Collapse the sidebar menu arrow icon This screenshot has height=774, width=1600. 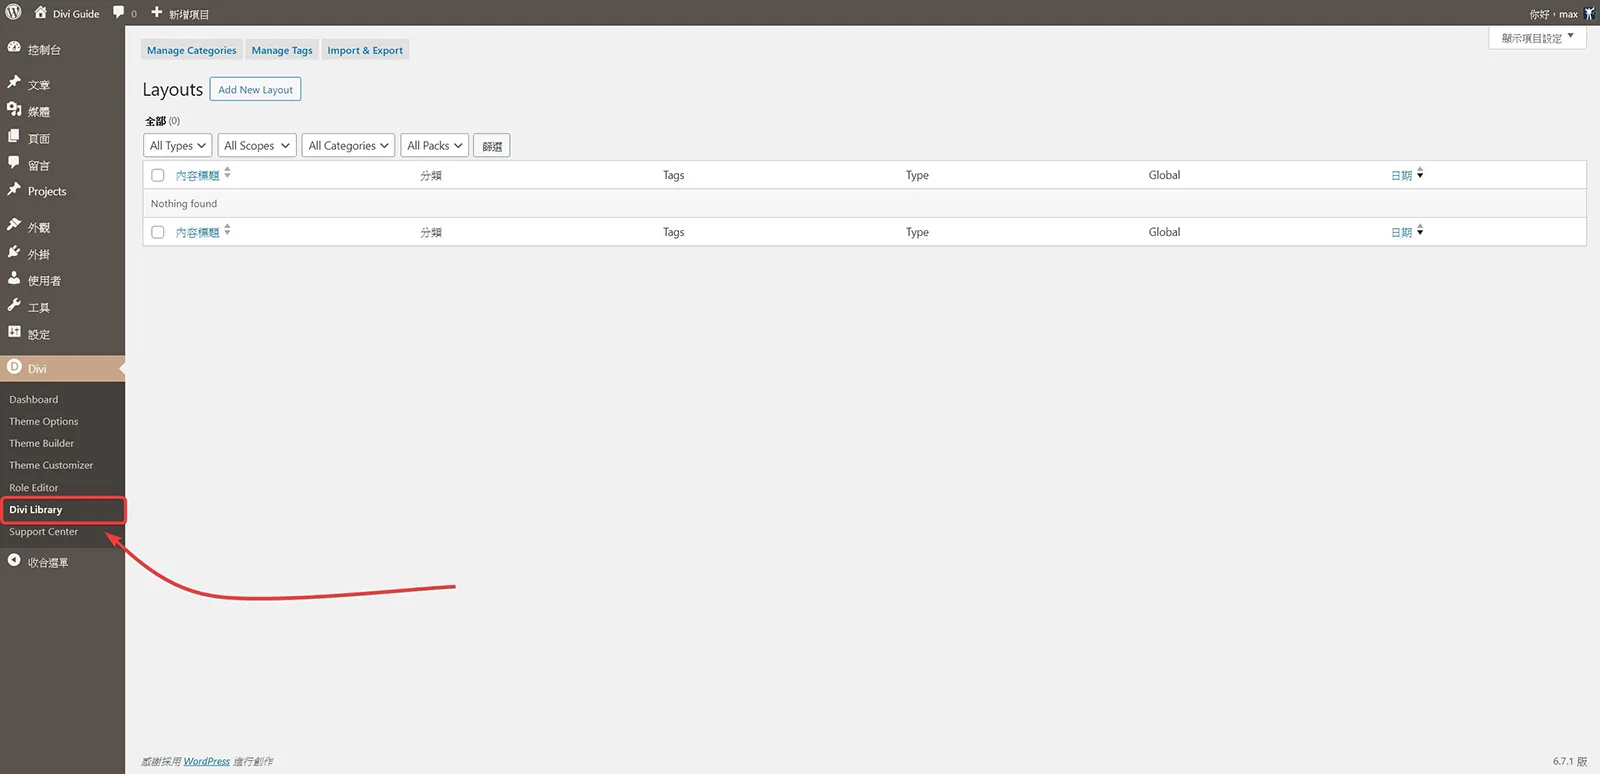click(14, 561)
